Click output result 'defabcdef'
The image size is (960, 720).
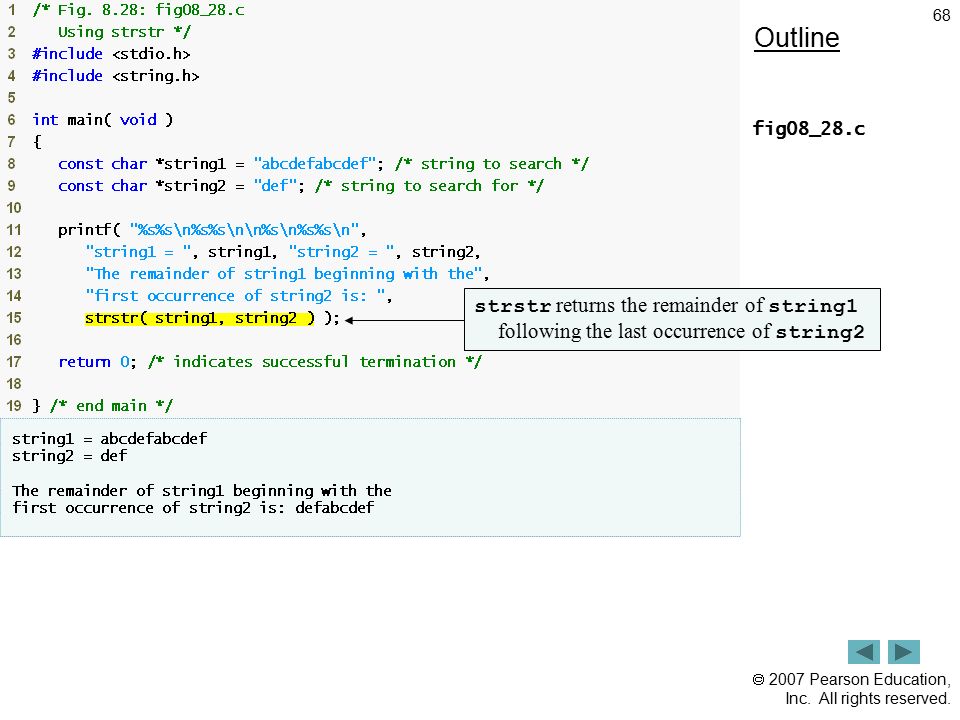[x=334, y=508]
